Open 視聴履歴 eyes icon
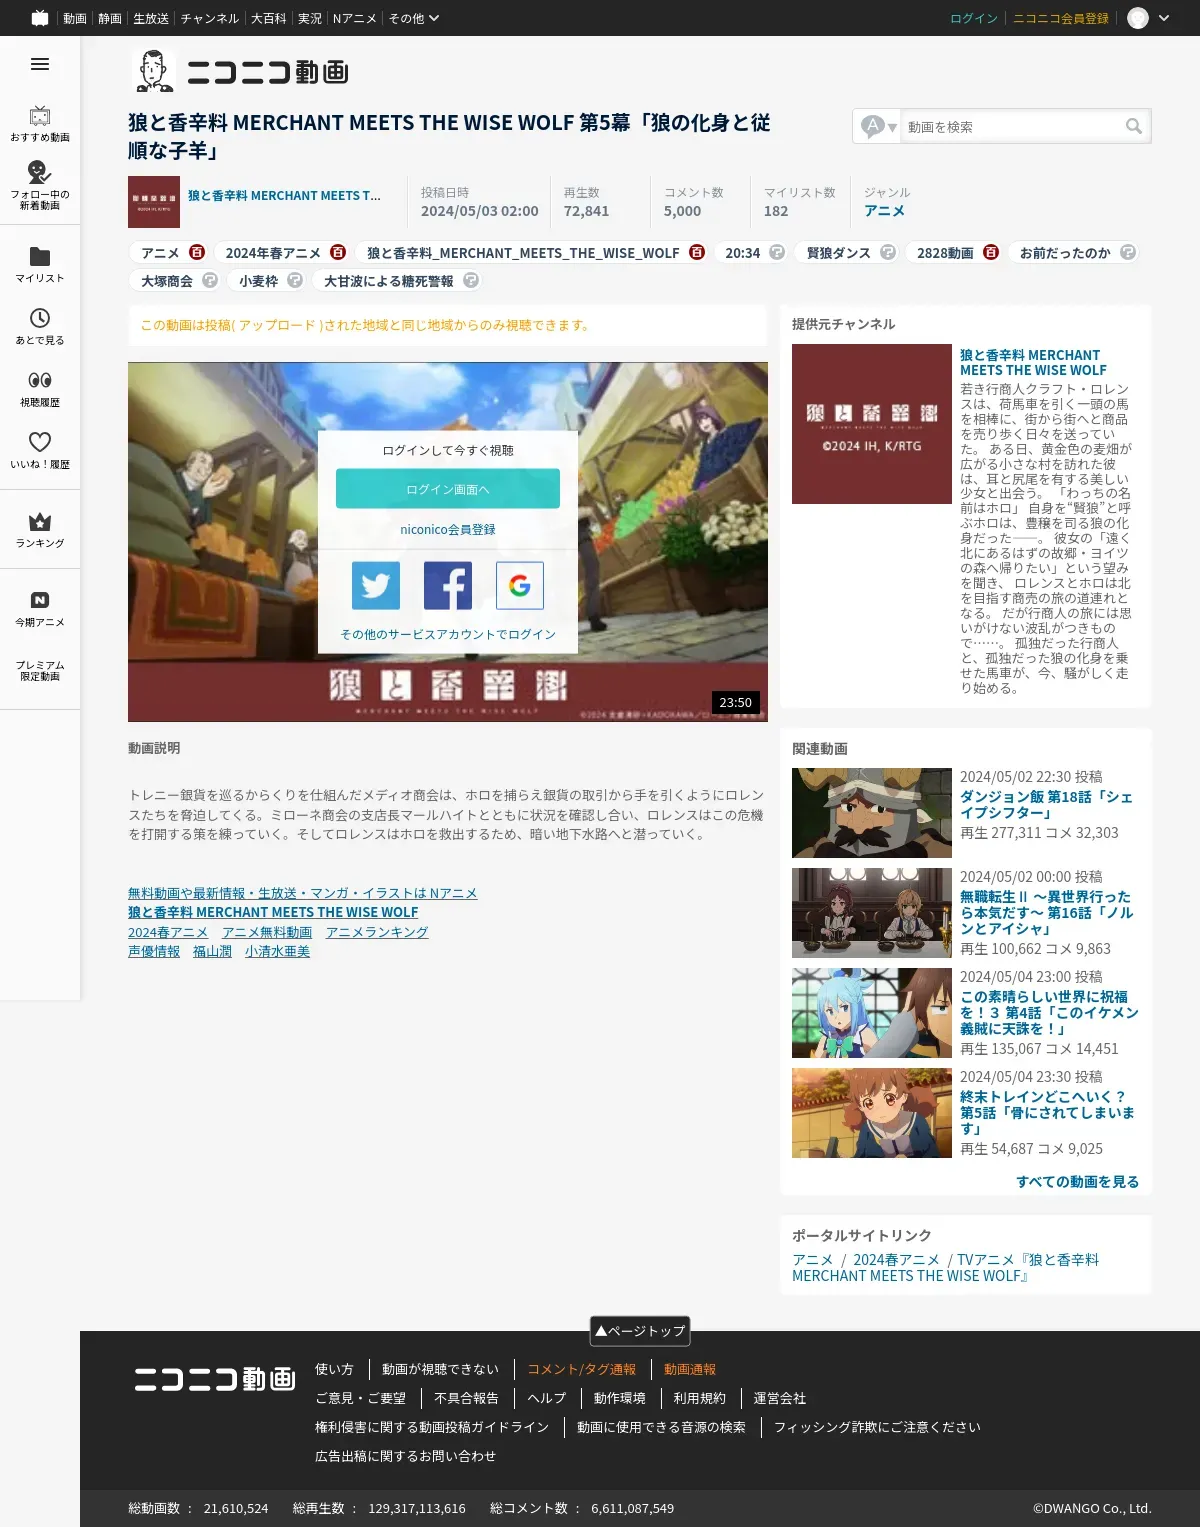The width and height of the screenshot is (1200, 1527). coord(40,380)
